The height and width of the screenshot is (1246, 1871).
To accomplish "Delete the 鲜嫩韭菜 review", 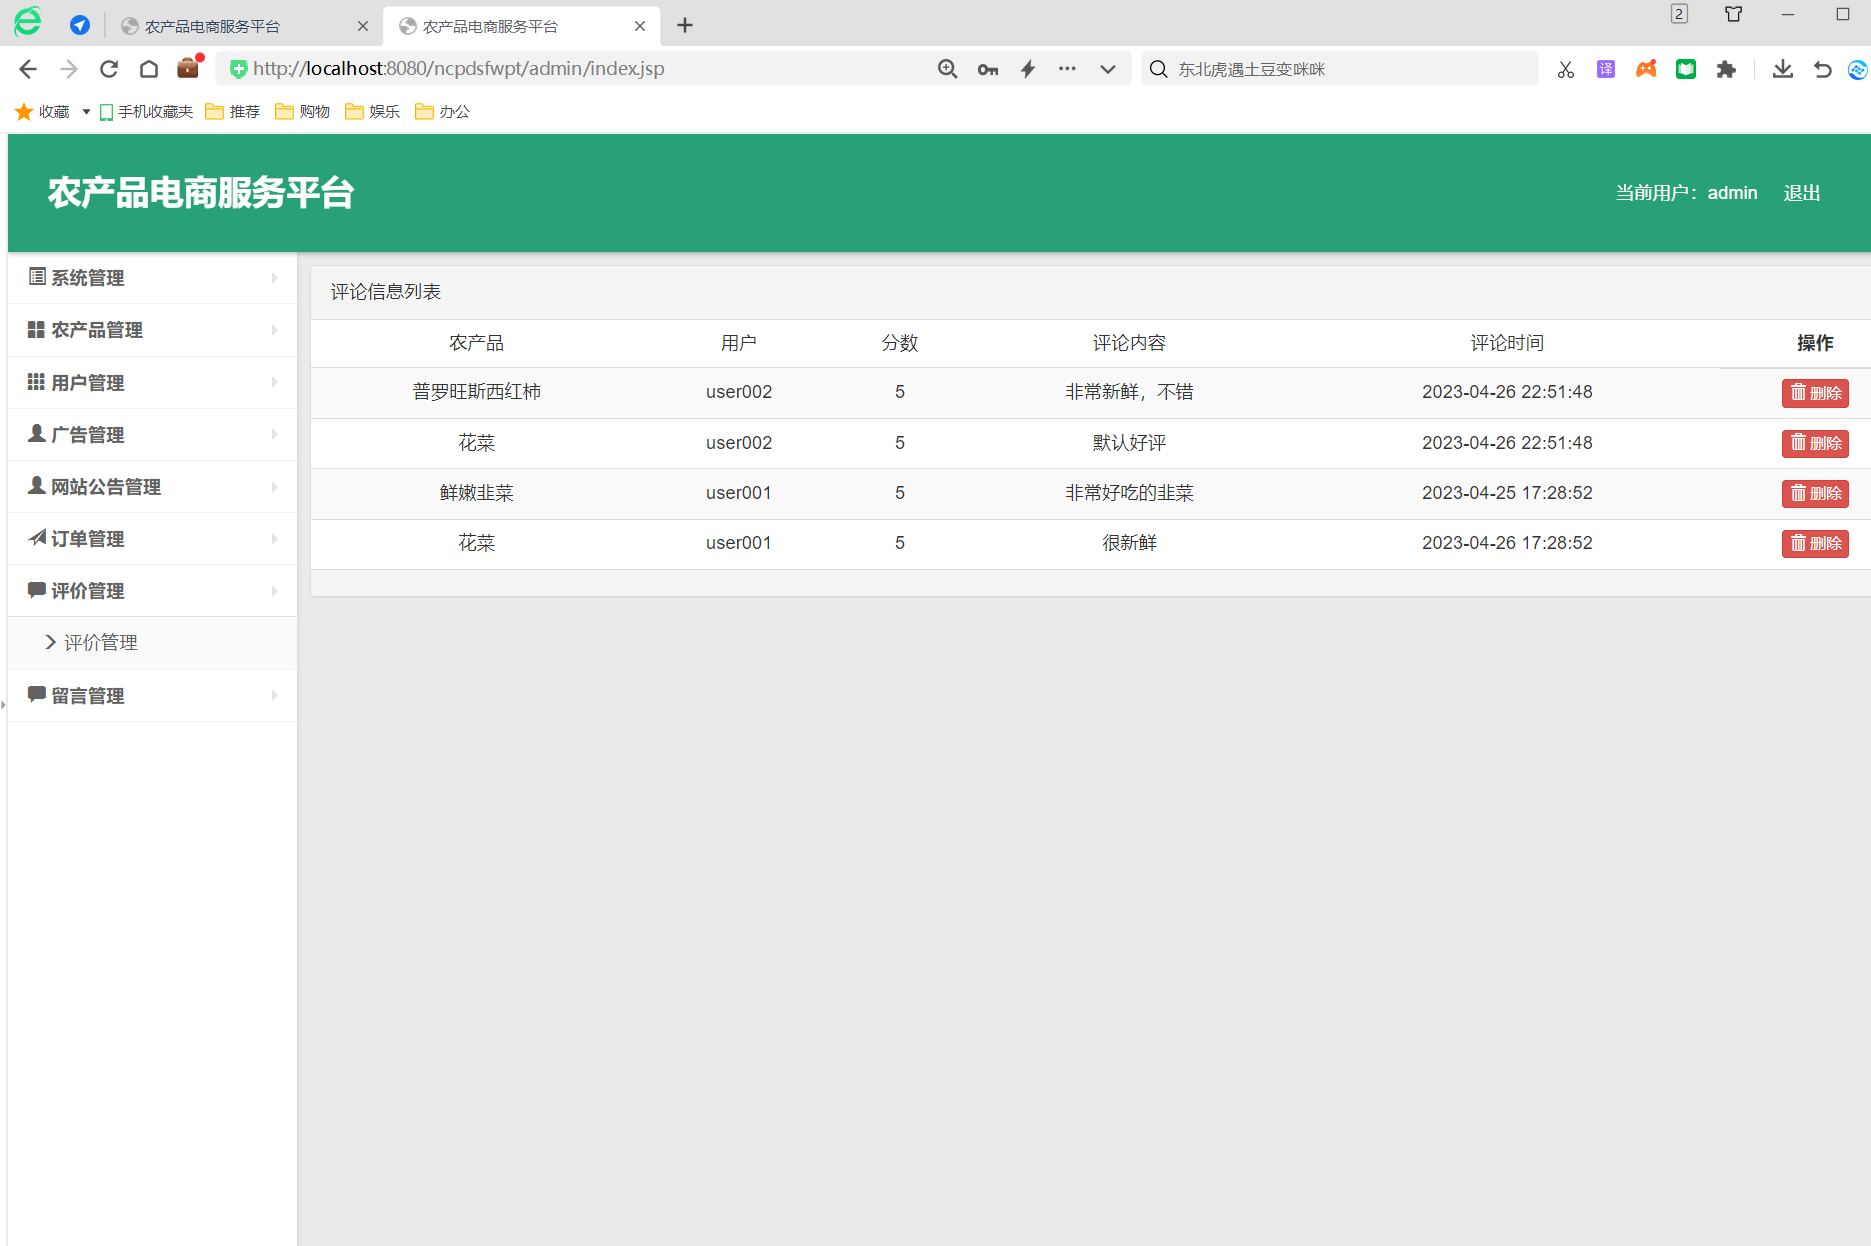I will tap(1814, 493).
